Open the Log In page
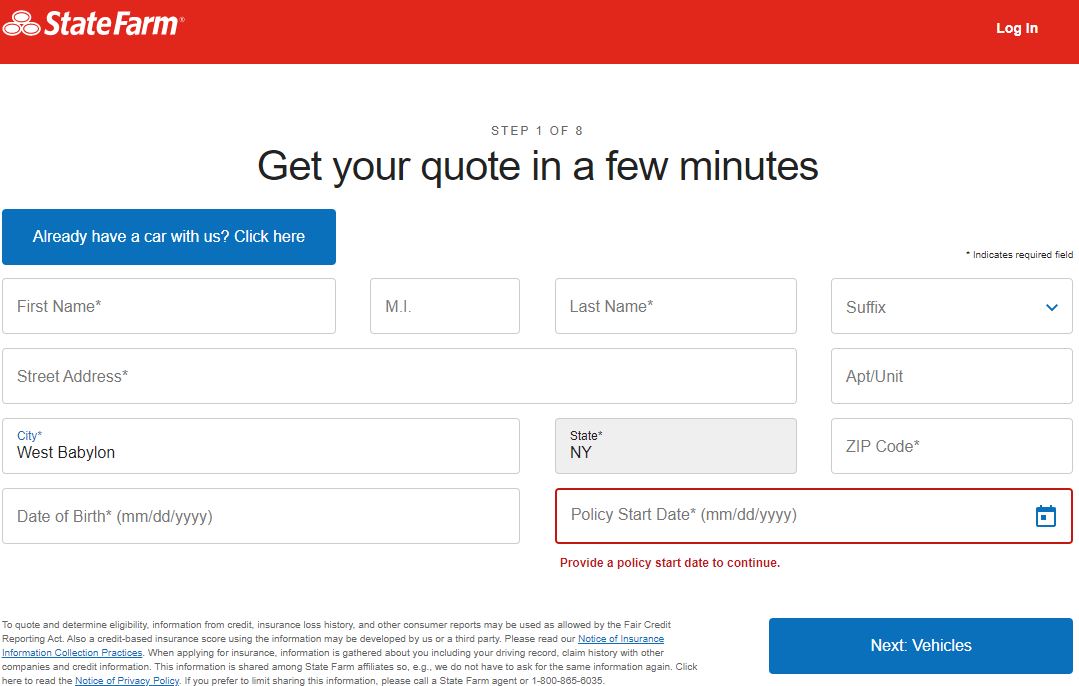 (x=1016, y=28)
